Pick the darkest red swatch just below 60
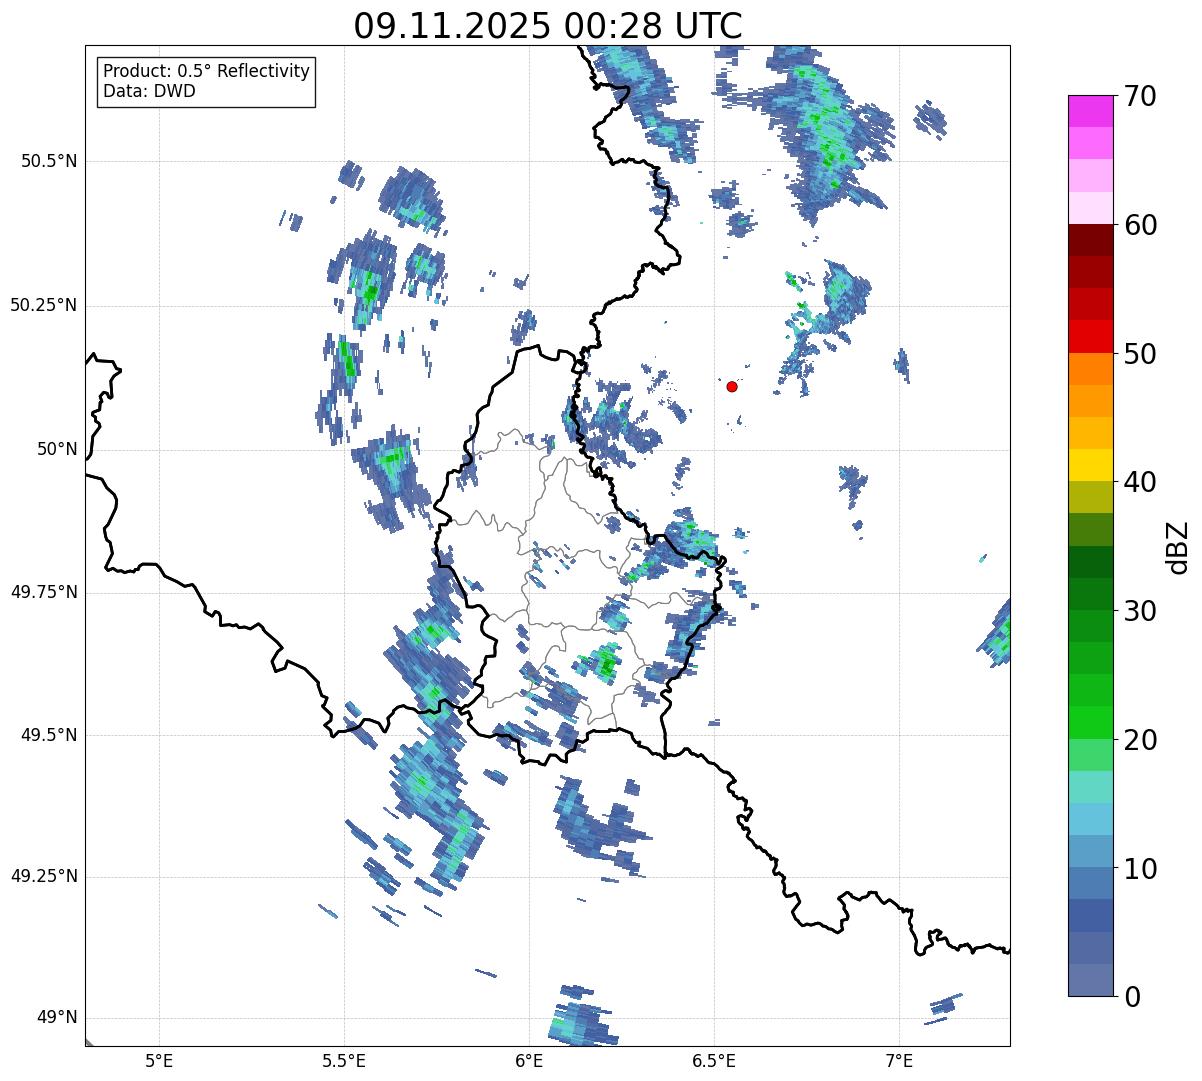This screenshot has width=1202, height=1081. (1090, 240)
